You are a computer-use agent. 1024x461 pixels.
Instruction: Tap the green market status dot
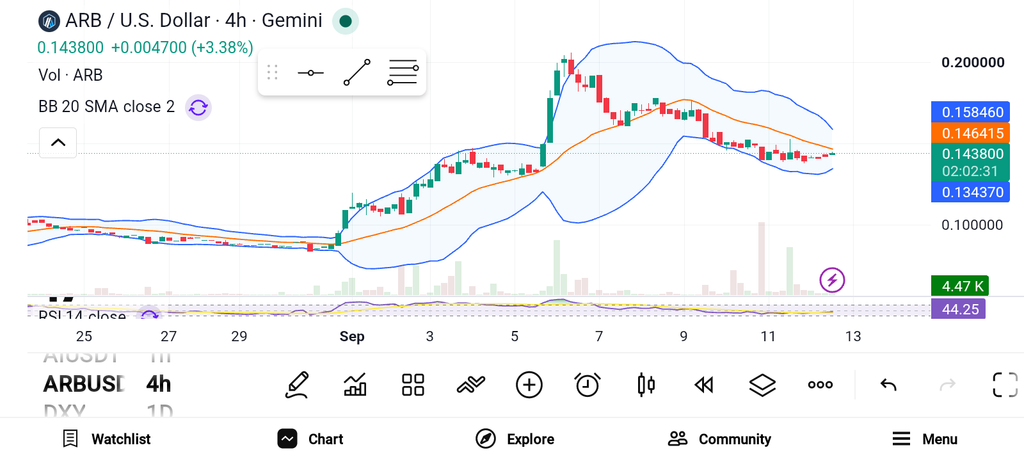[345, 22]
